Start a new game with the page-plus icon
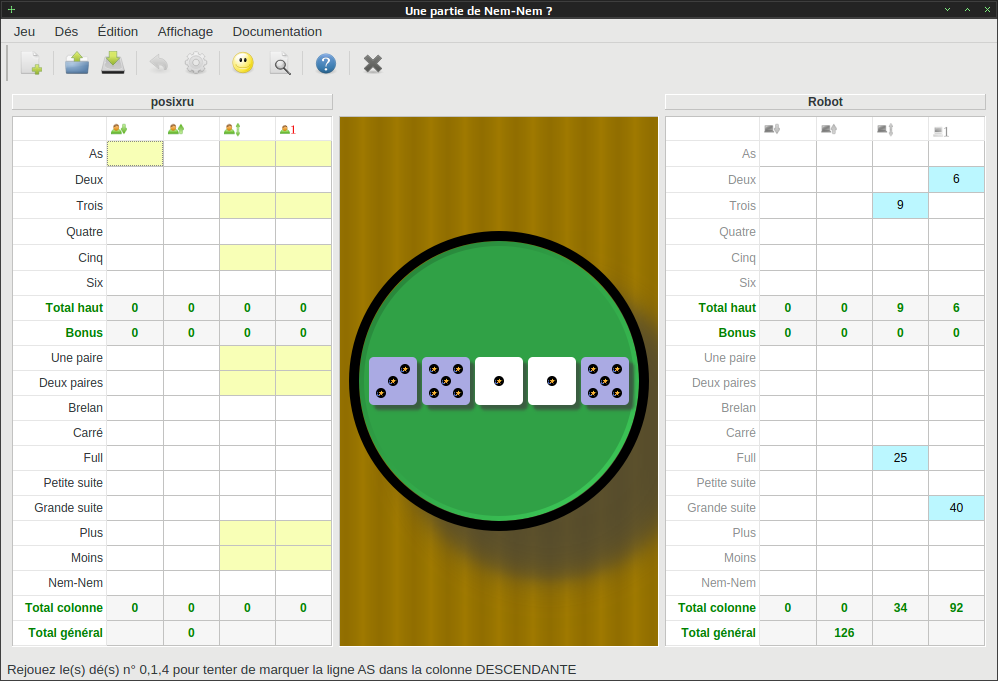The height and width of the screenshot is (681, 998). pyautogui.click(x=31, y=64)
